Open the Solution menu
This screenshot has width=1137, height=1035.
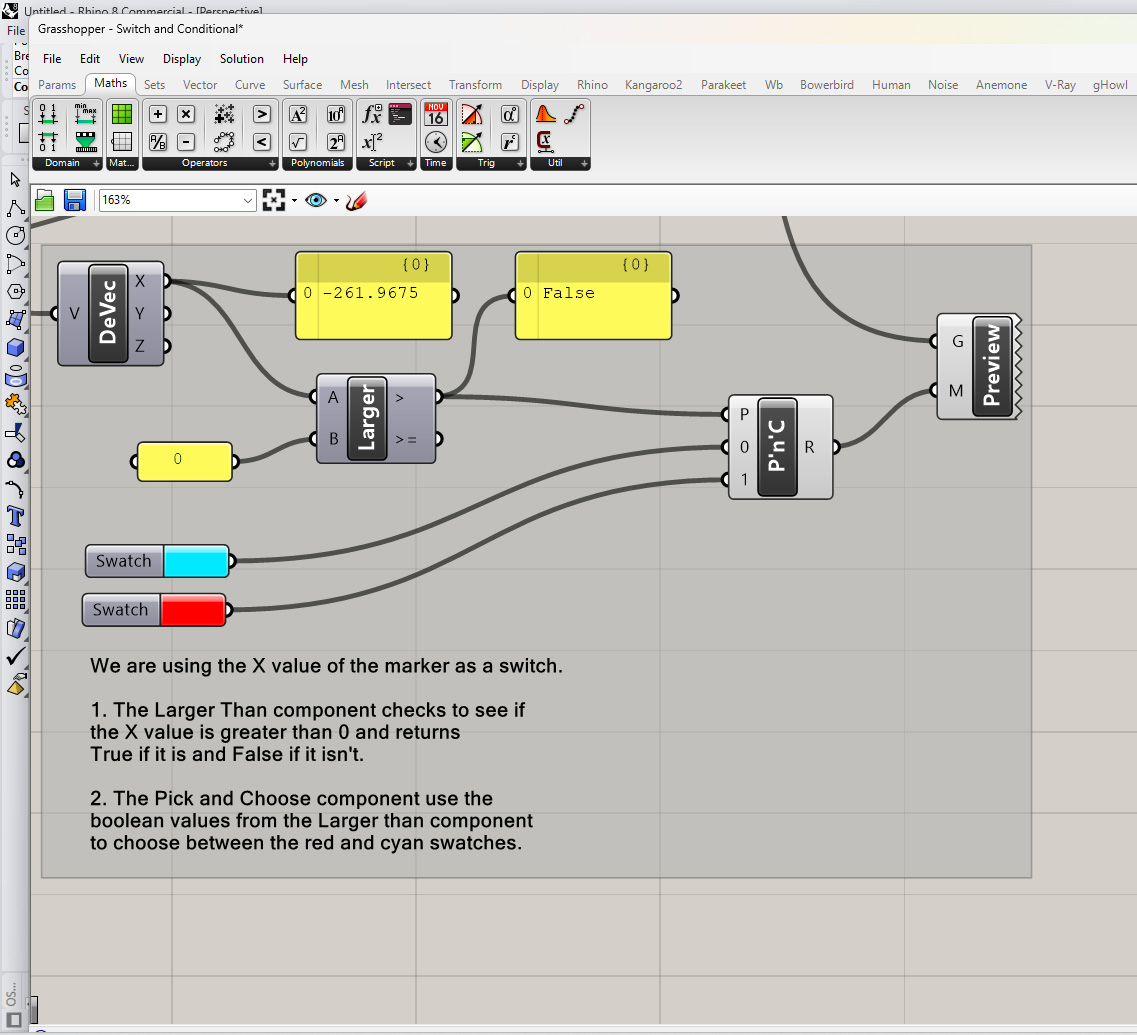[241, 59]
